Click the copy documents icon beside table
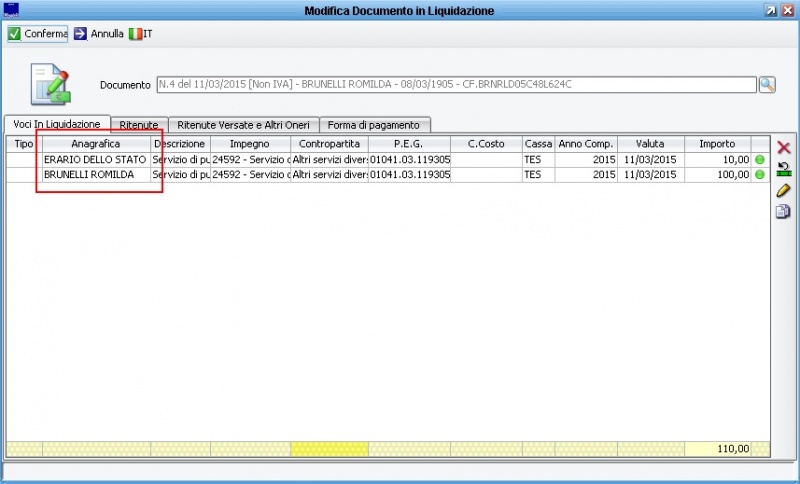Screen dimensions: 800x484 (784, 211)
